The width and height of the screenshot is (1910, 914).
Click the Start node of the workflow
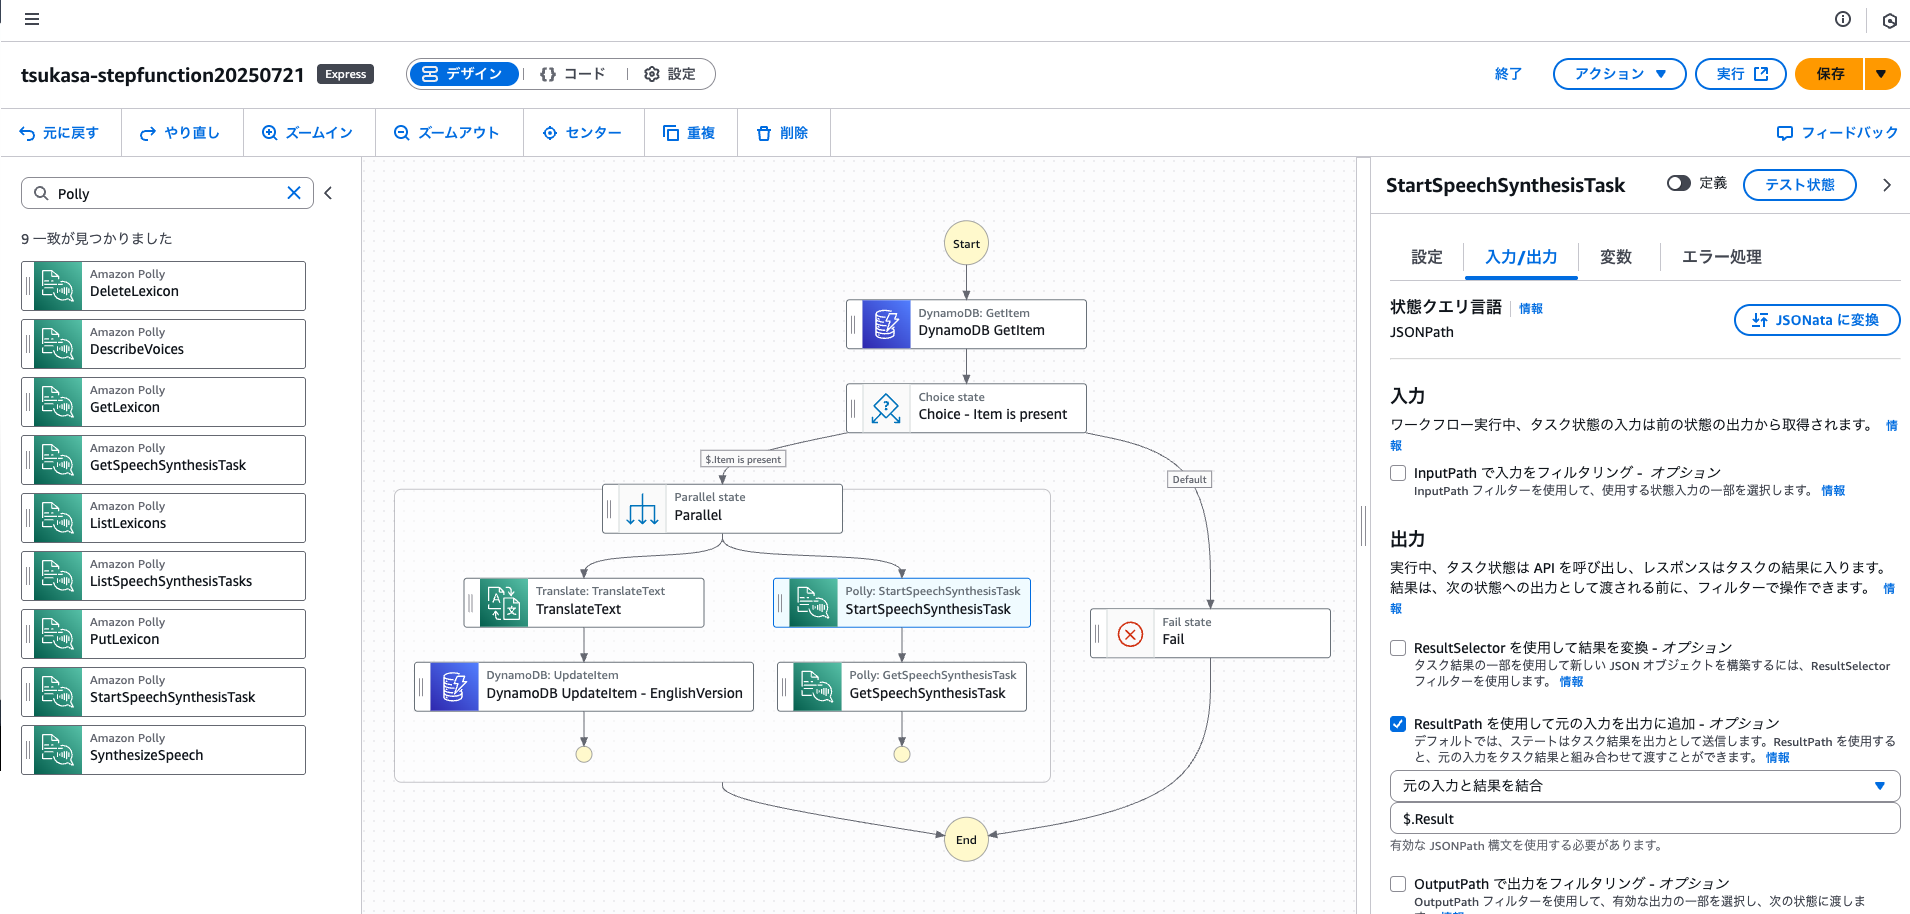pyautogui.click(x=966, y=243)
